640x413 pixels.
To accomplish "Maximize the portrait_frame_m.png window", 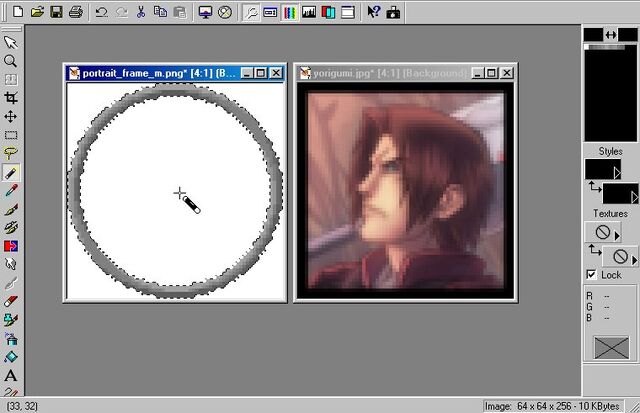I will click(x=261, y=73).
